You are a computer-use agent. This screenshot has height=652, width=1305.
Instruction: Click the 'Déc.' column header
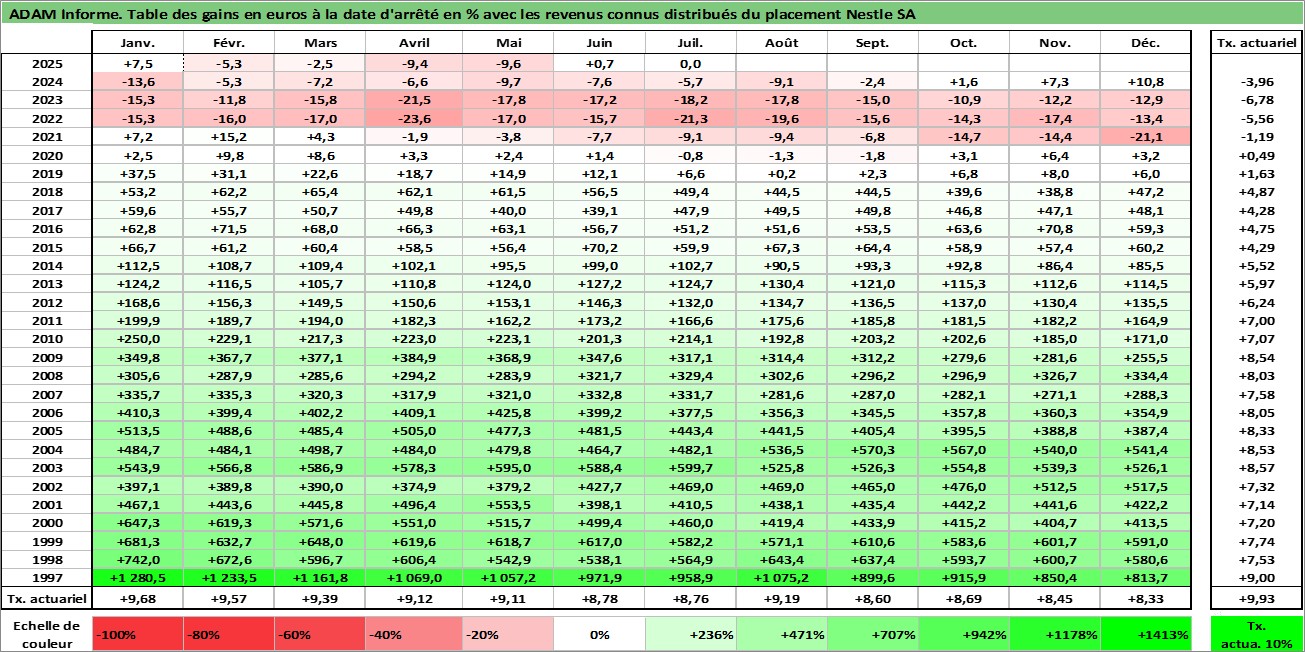pyautogui.click(x=1145, y=43)
